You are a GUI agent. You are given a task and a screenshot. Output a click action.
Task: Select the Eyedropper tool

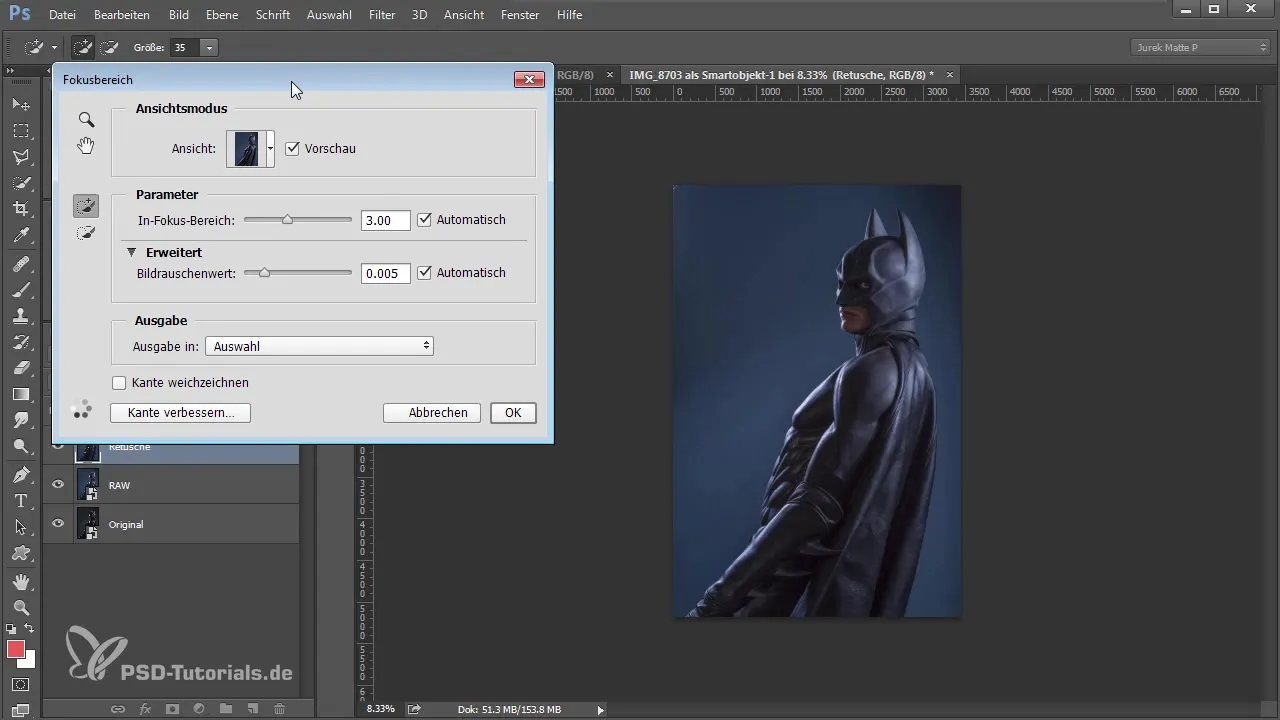20,236
